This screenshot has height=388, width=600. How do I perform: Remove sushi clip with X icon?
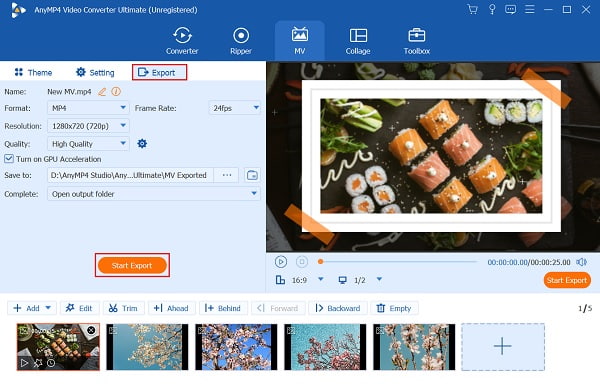[x=91, y=330]
